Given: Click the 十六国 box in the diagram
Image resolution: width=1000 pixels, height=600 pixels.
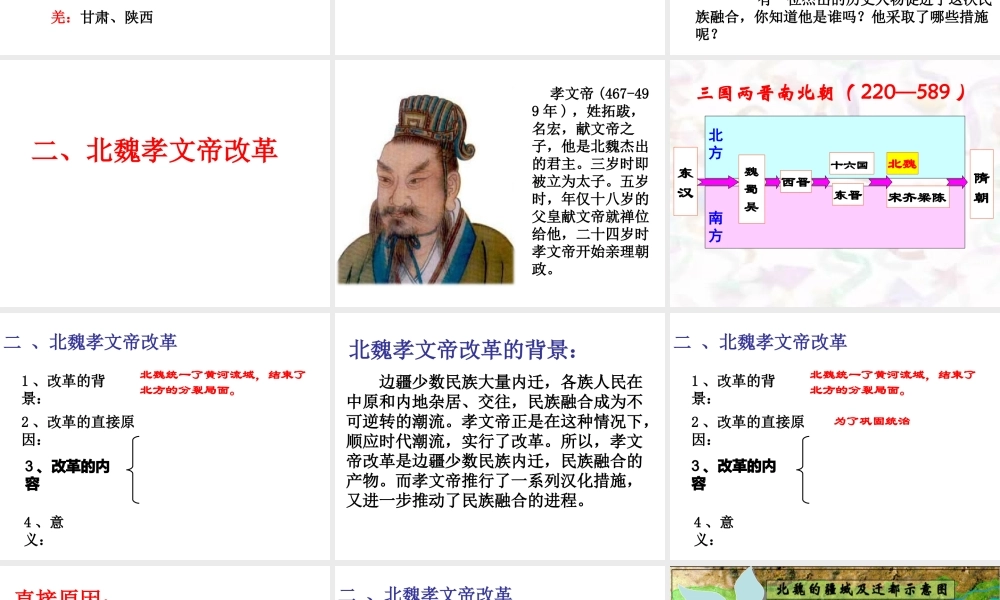Looking at the screenshot, I should point(851,165).
